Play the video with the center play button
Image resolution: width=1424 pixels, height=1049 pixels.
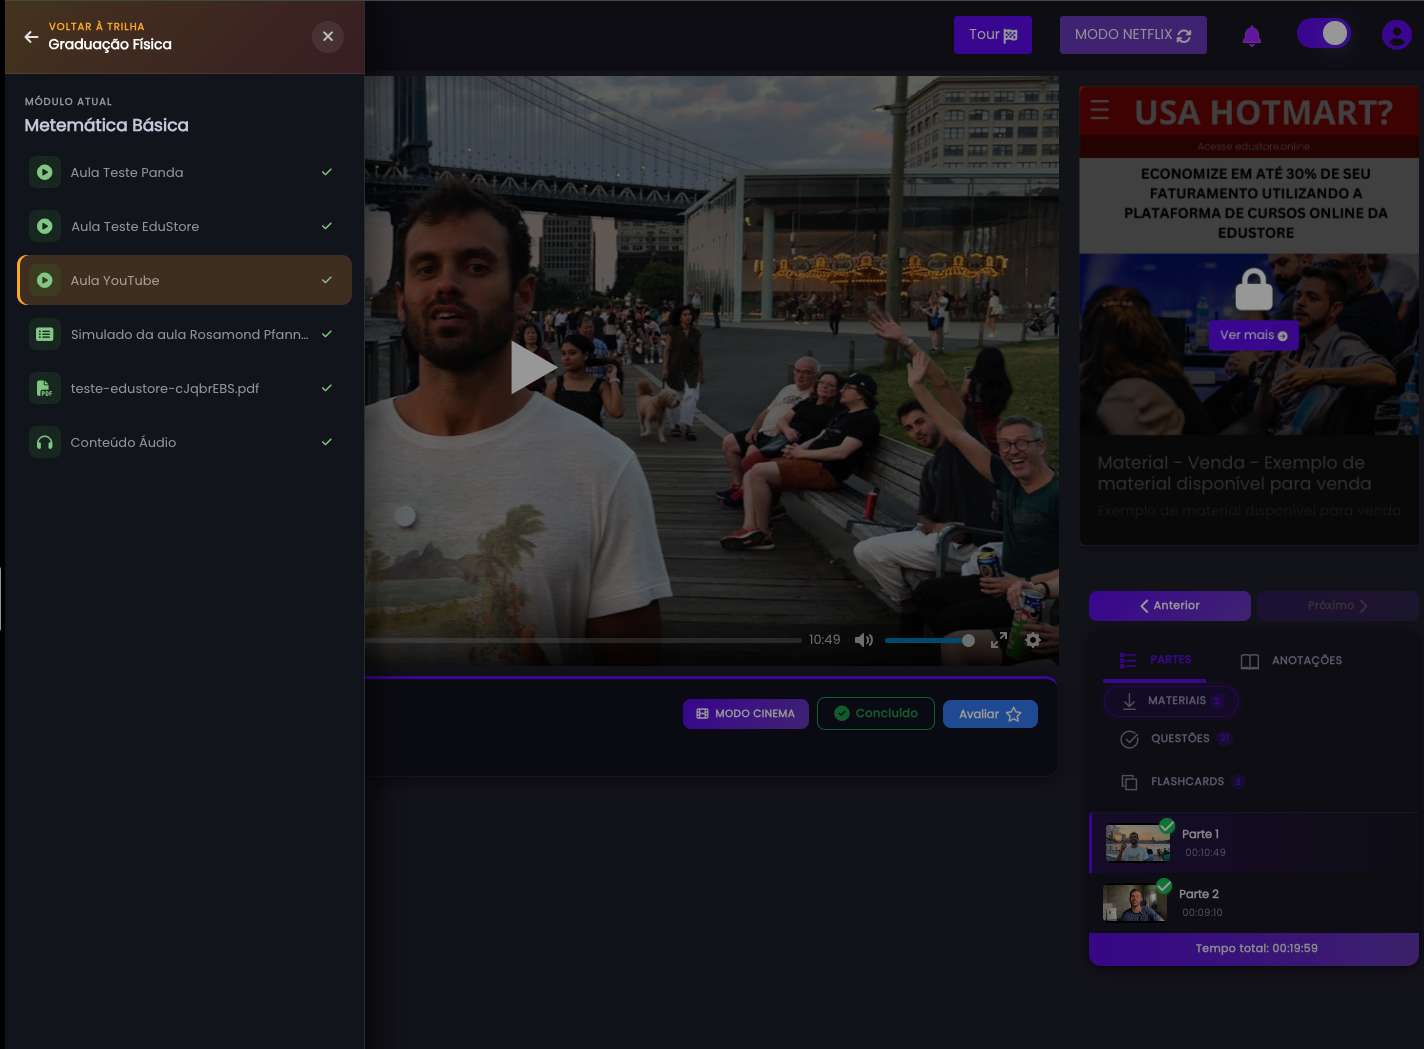pyautogui.click(x=532, y=367)
